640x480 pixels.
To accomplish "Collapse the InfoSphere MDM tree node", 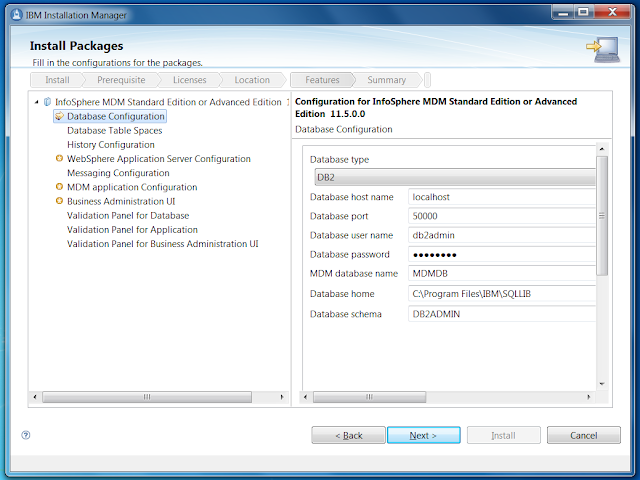I will (37, 102).
